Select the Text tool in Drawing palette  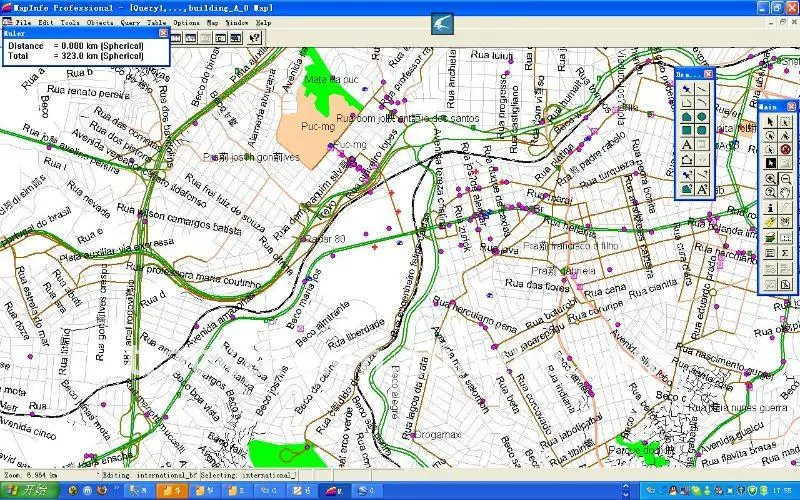(x=687, y=145)
